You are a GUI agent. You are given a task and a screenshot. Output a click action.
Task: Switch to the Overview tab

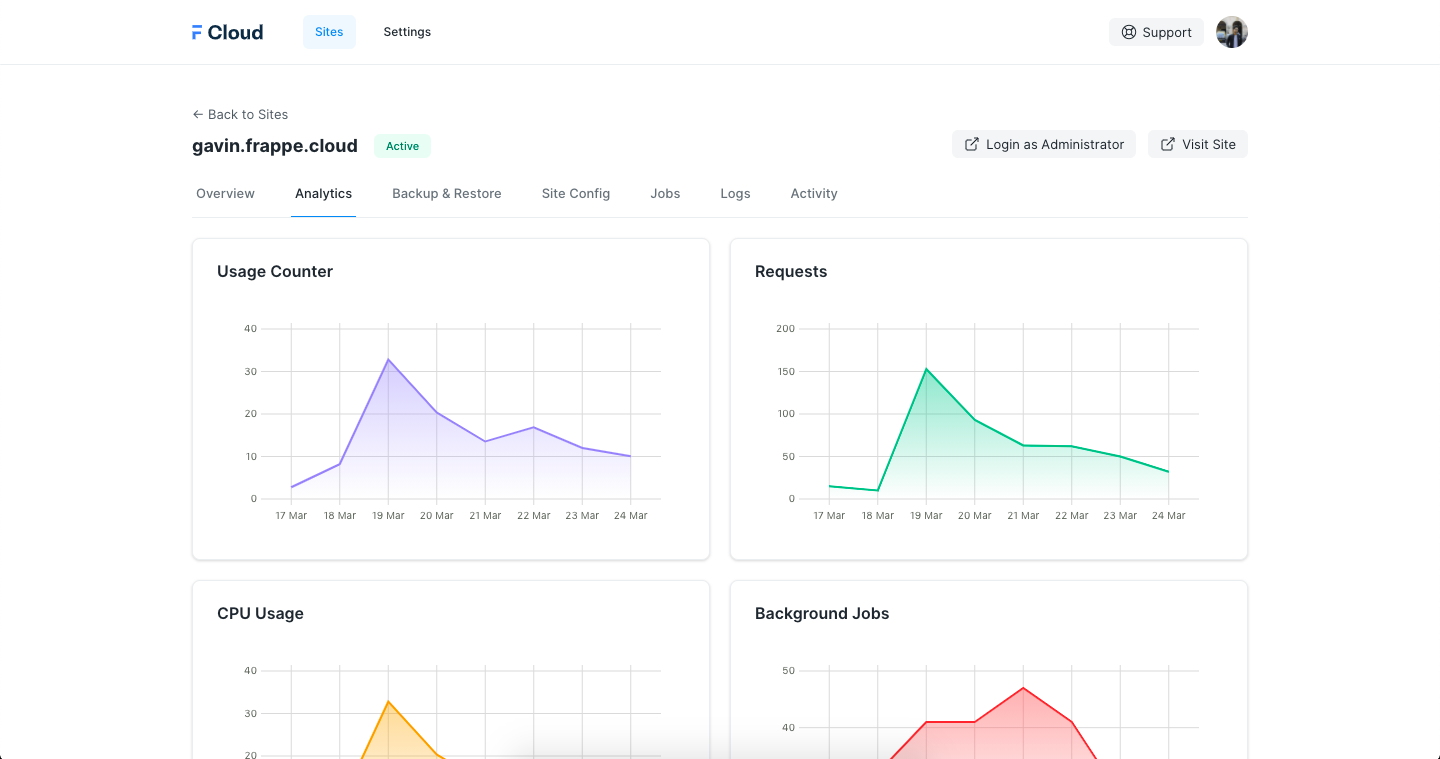click(225, 194)
